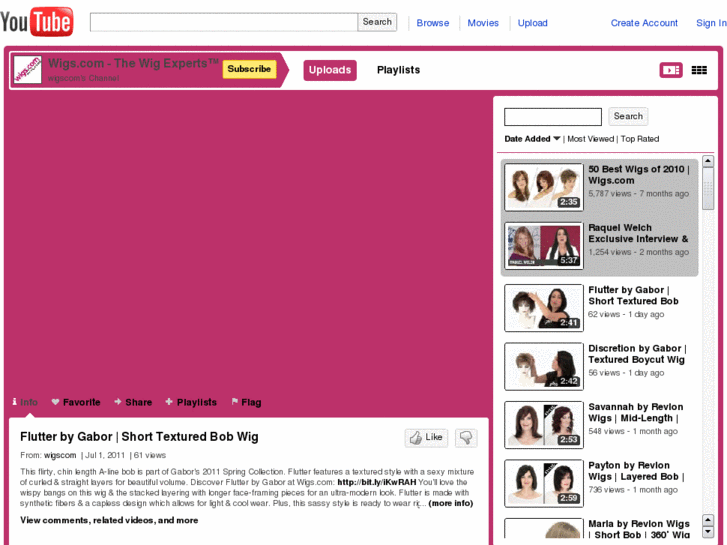Screen dimensions: 727x545
Task: Click View comments, related videos, and more
Action: [x=109, y=520]
